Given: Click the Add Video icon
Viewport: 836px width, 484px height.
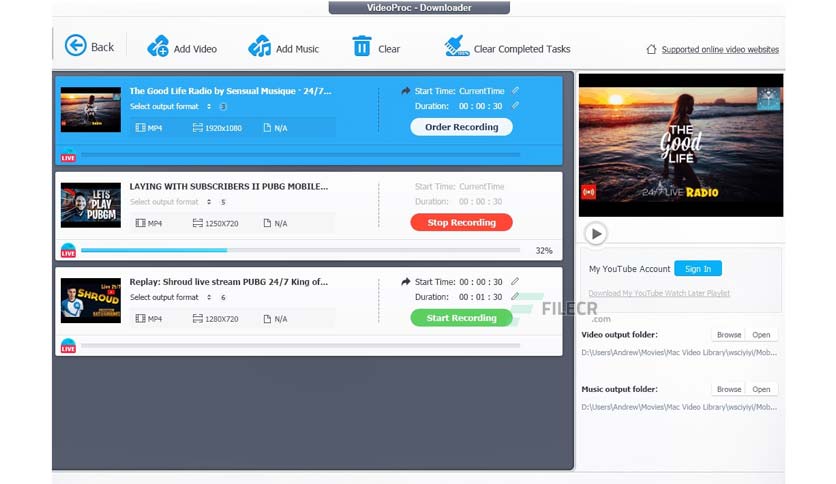Looking at the screenshot, I should tap(158, 46).
